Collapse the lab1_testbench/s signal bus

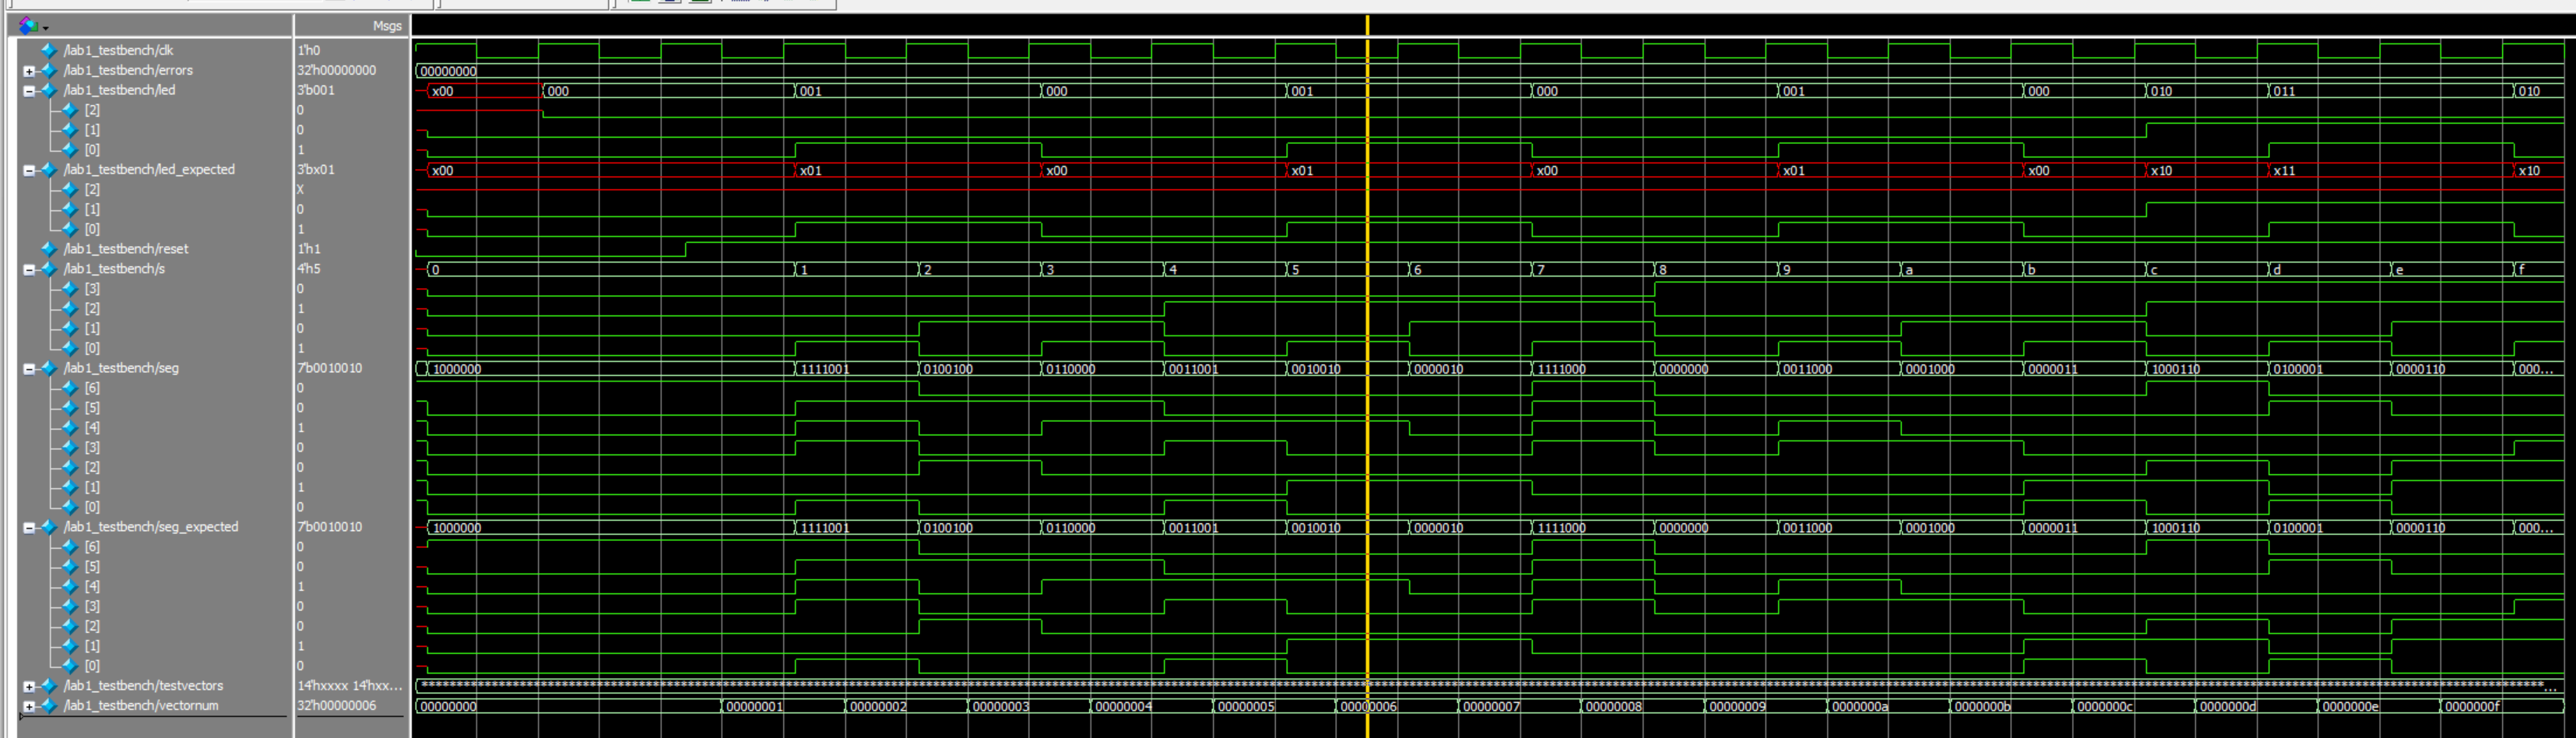point(29,269)
